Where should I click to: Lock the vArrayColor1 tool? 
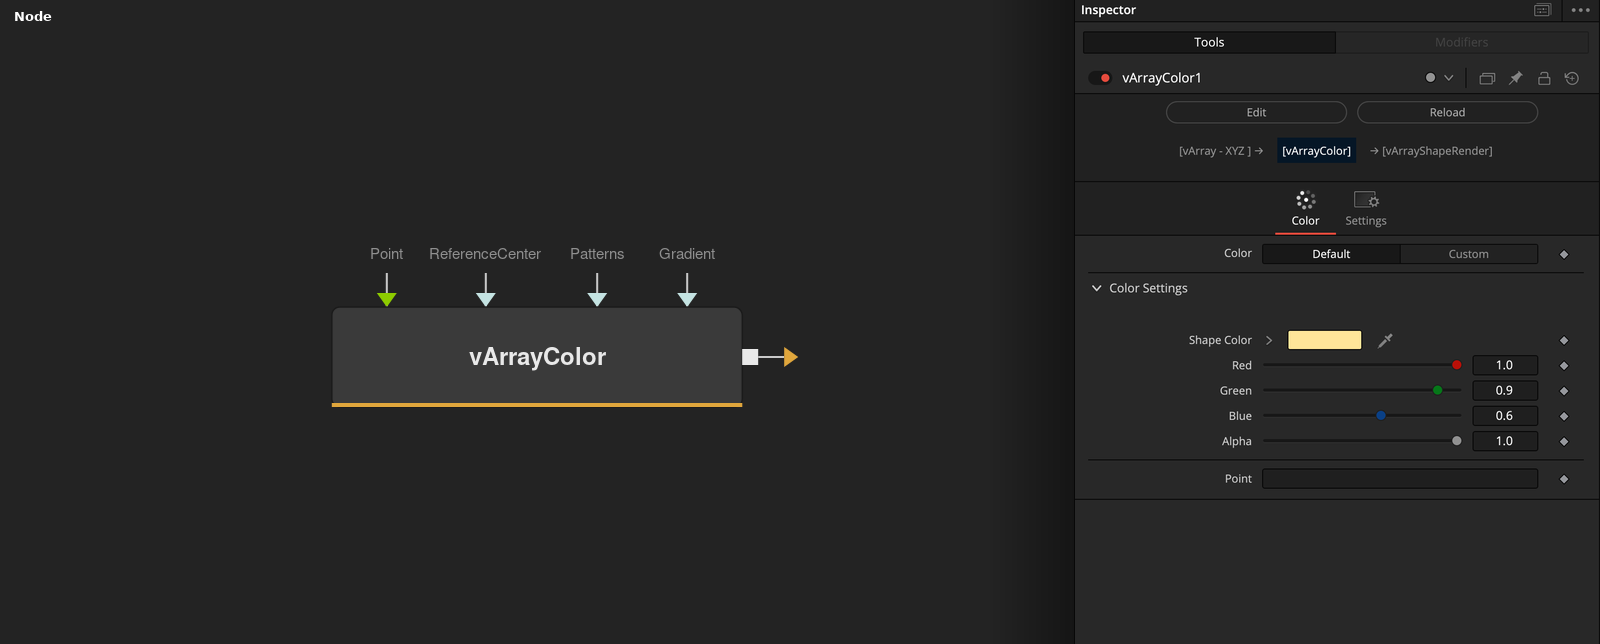1544,78
